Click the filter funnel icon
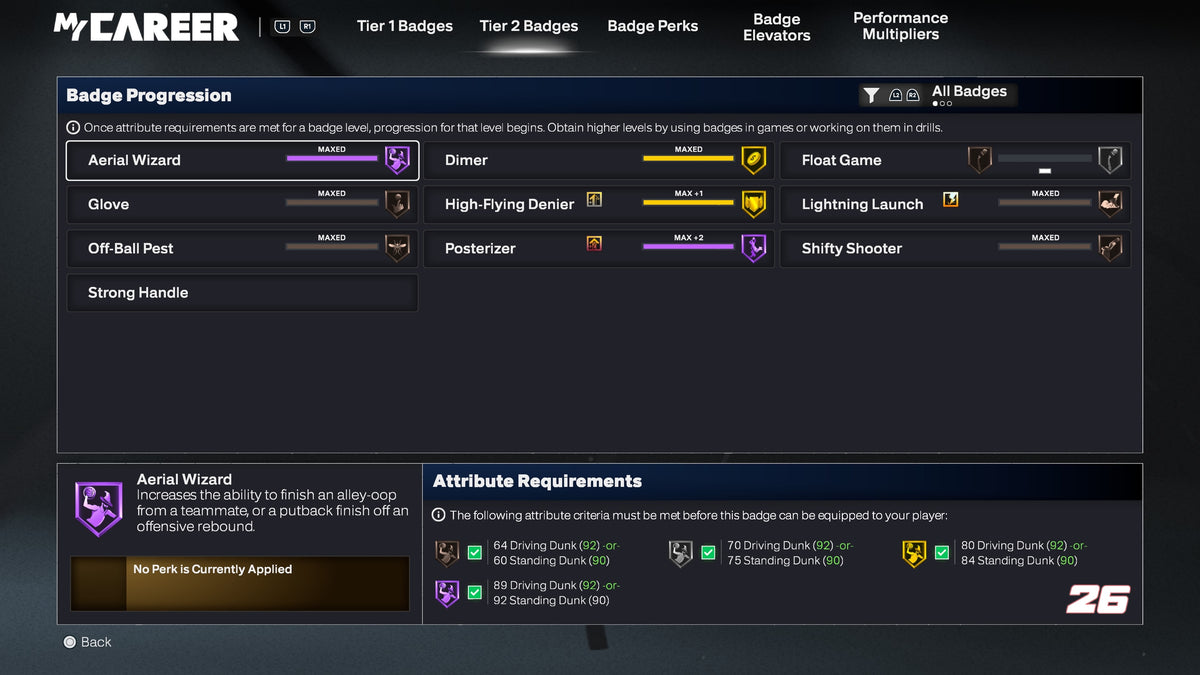 coord(871,95)
